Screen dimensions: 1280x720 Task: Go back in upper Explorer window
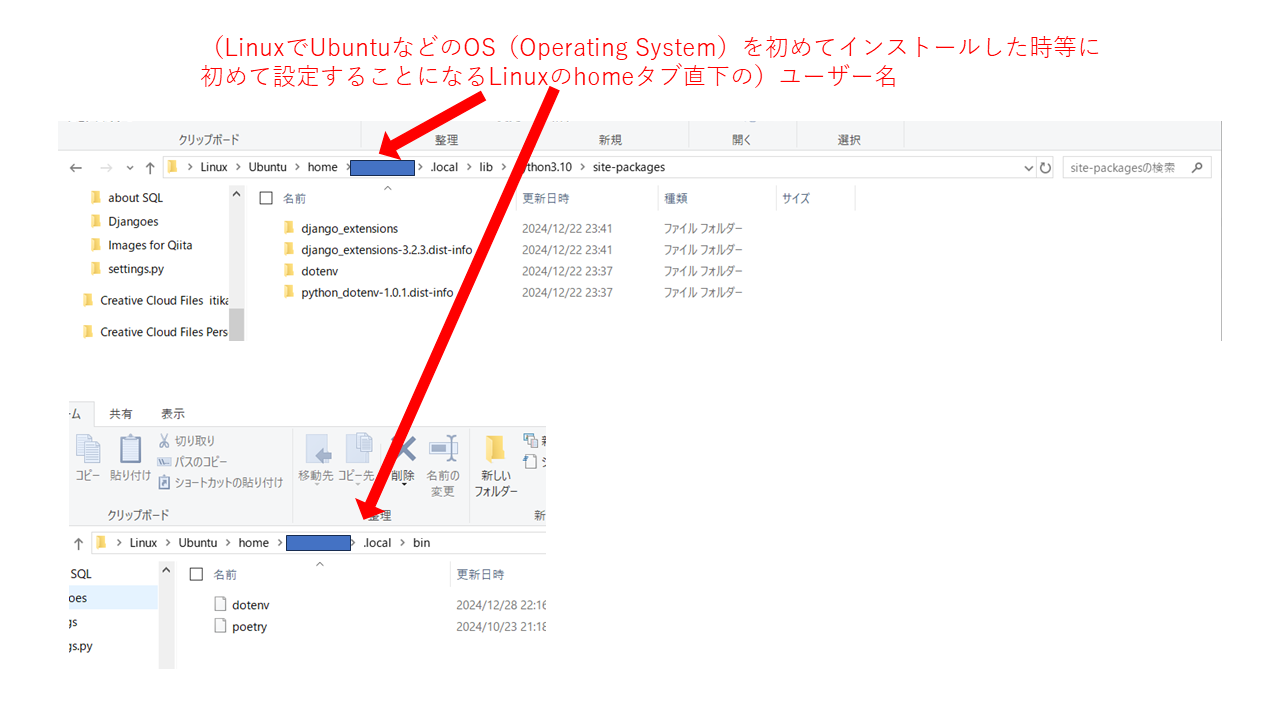click(76, 168)
